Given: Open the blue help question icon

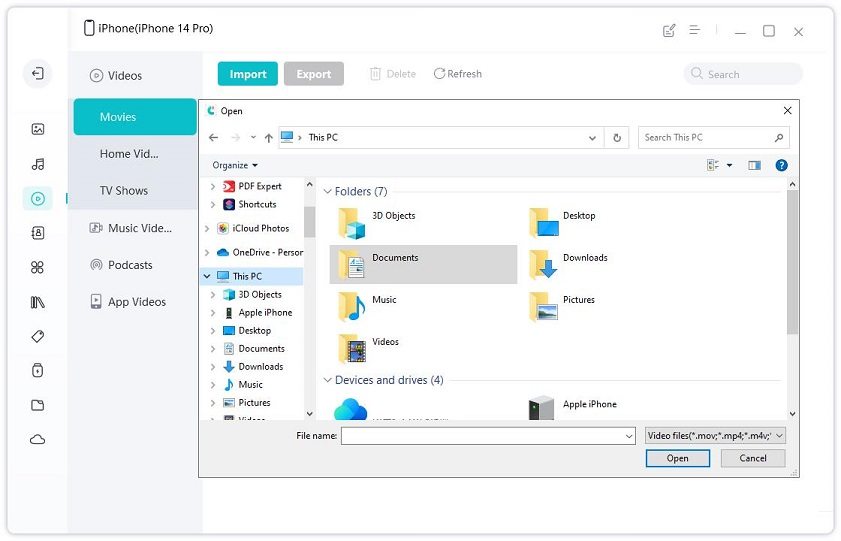Looking at the screenshot, I should [781, 165].
